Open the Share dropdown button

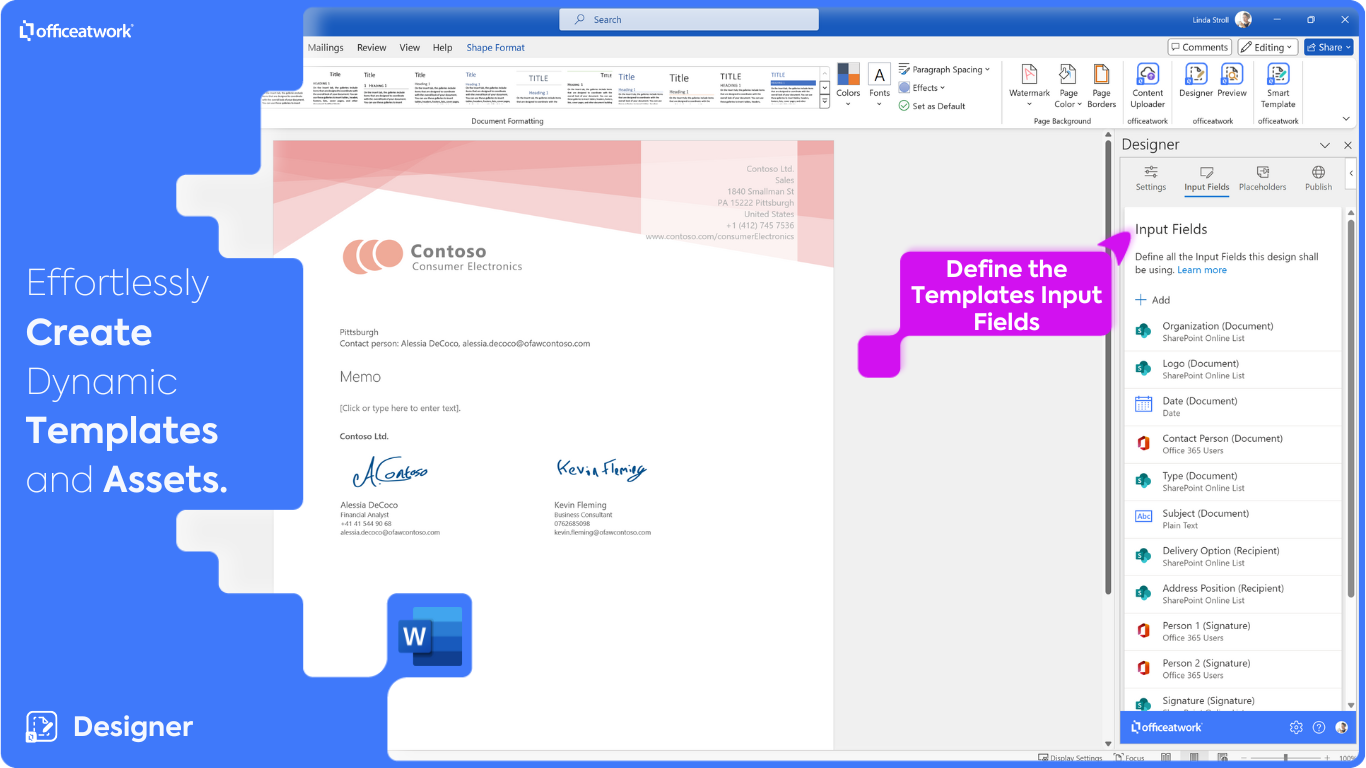click(x=1328, y=47)
